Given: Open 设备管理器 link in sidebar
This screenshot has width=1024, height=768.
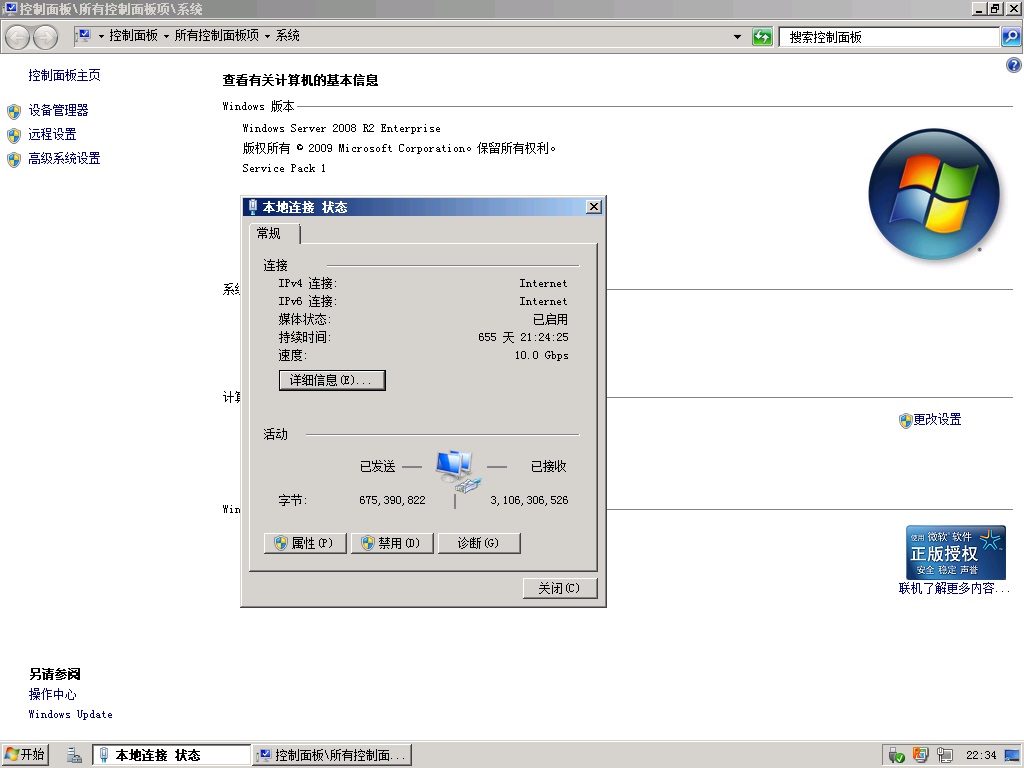Looking at the screenshot, I should (x=58, y=110).
